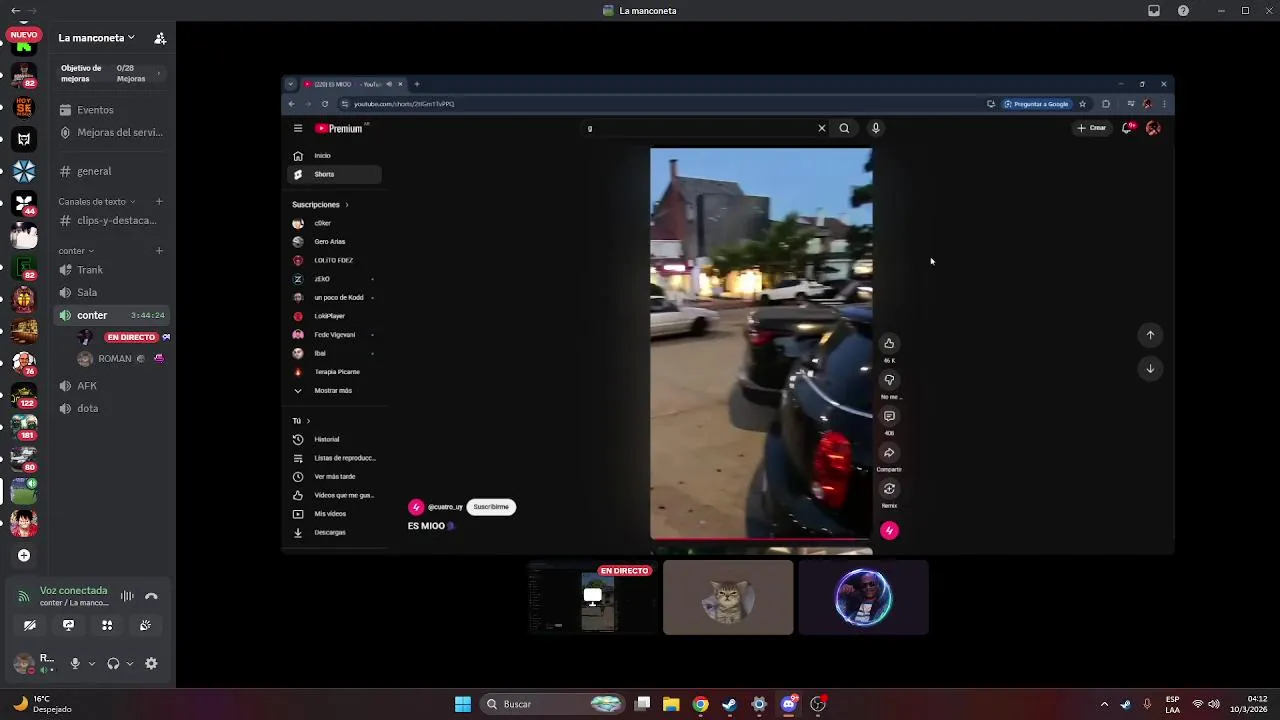
Task: Click the Windows Start button
Action: [463, 704]
